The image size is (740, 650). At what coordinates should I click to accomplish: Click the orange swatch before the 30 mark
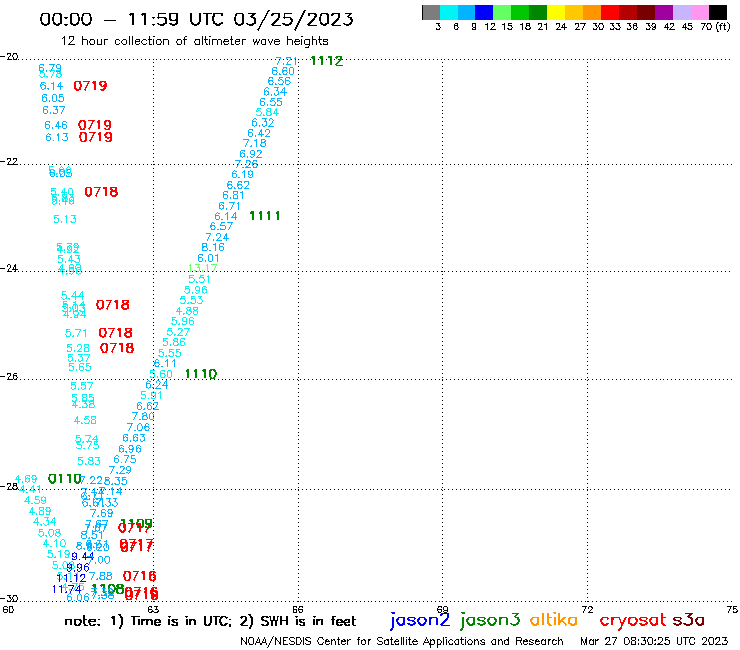coord(592,12)
